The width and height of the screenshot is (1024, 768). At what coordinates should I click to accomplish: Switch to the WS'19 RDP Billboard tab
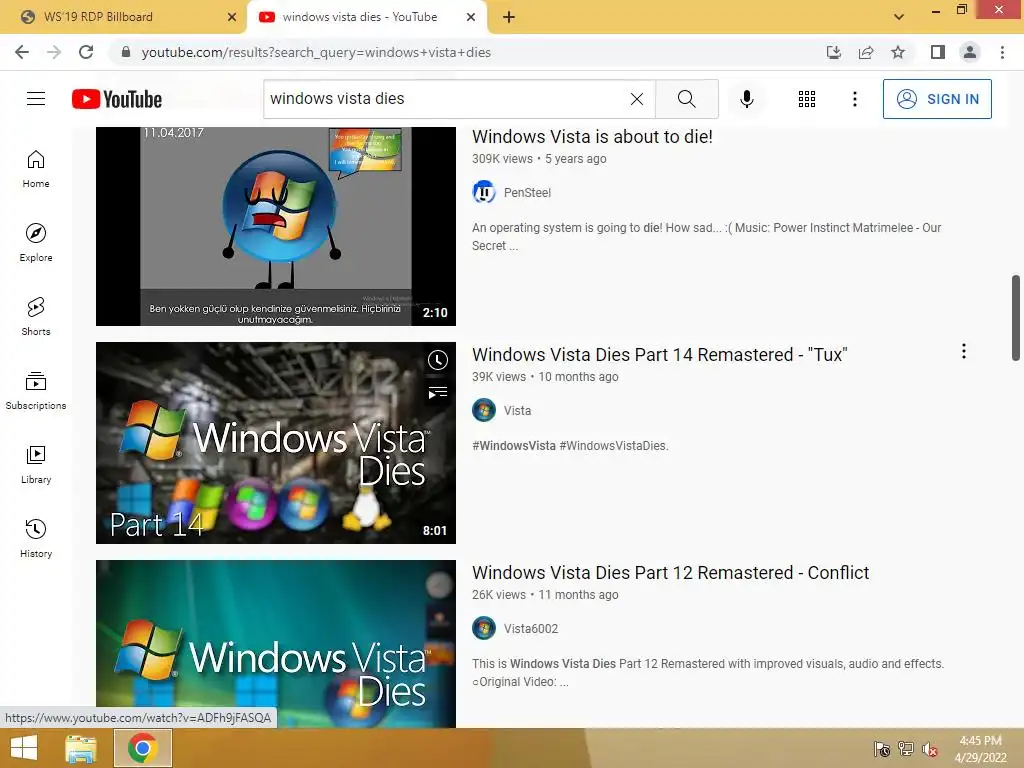coord(124,17)
